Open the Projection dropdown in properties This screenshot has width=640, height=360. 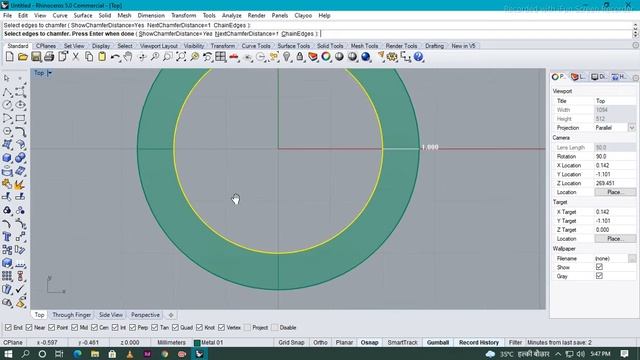632,128
